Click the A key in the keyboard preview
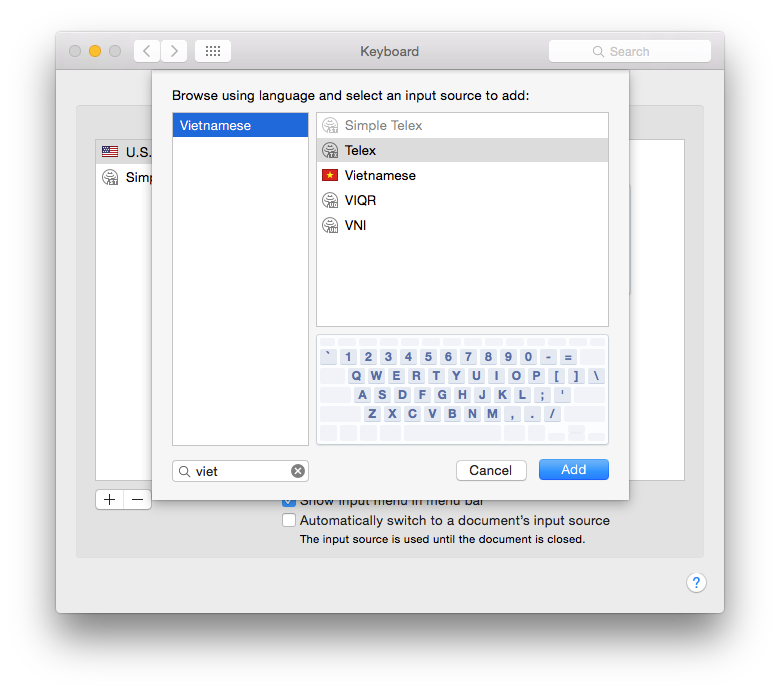Screen dimensions: 780x693 tap(362, 395)
